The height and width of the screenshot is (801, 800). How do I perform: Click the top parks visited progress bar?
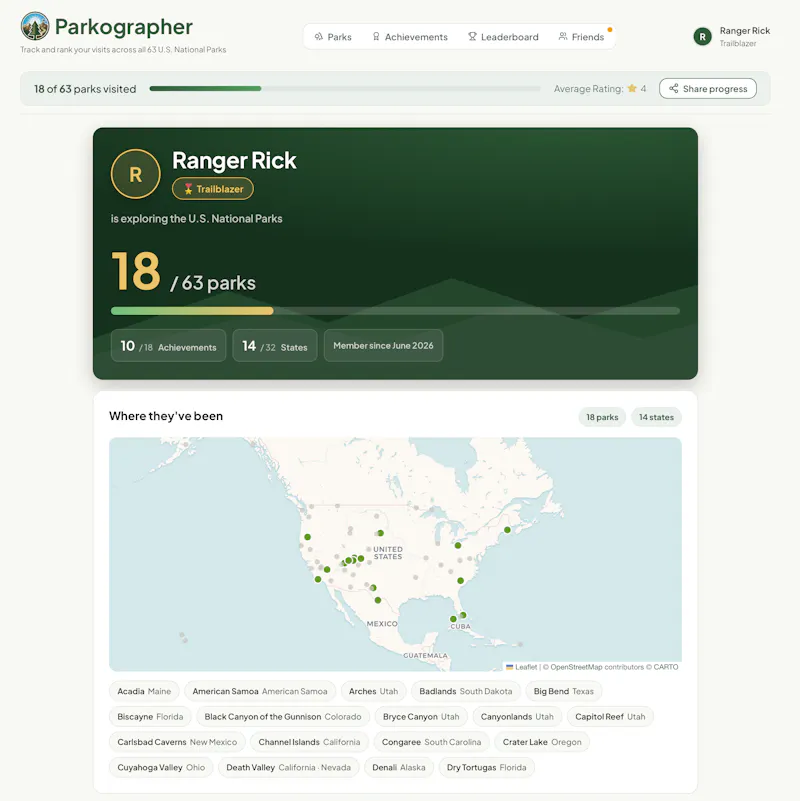pyautogui.click(x=345, y=88)
